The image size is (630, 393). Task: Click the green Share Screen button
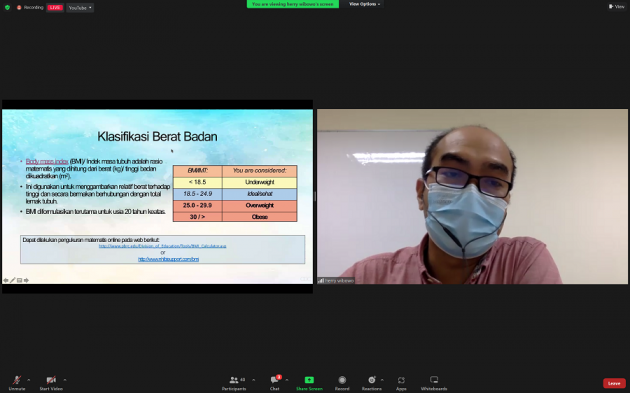click(x=309, y=383)
